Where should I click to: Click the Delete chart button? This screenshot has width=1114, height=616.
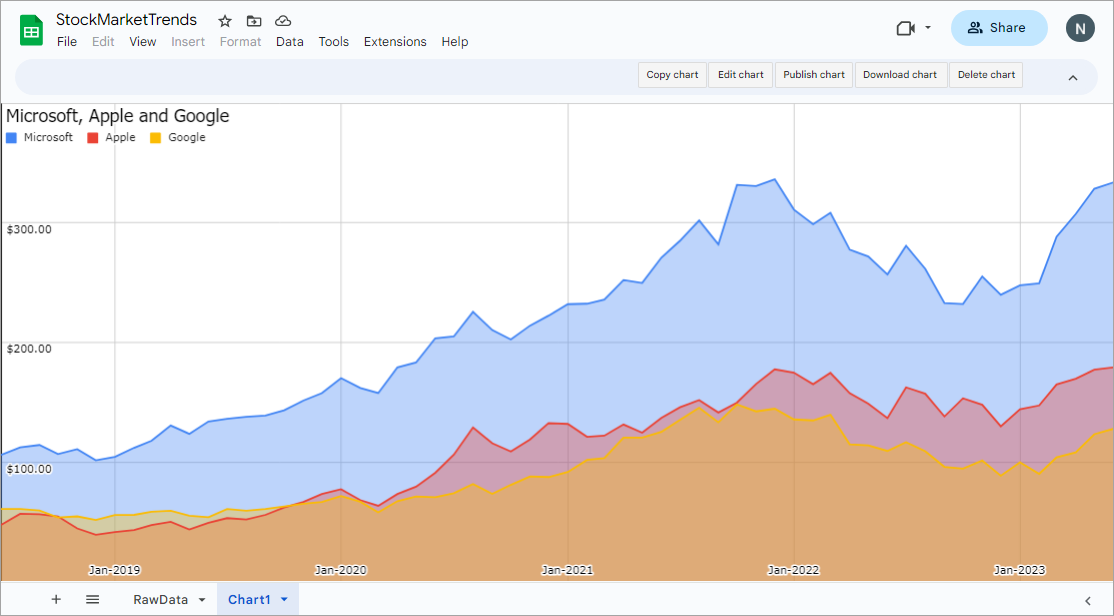986,75
